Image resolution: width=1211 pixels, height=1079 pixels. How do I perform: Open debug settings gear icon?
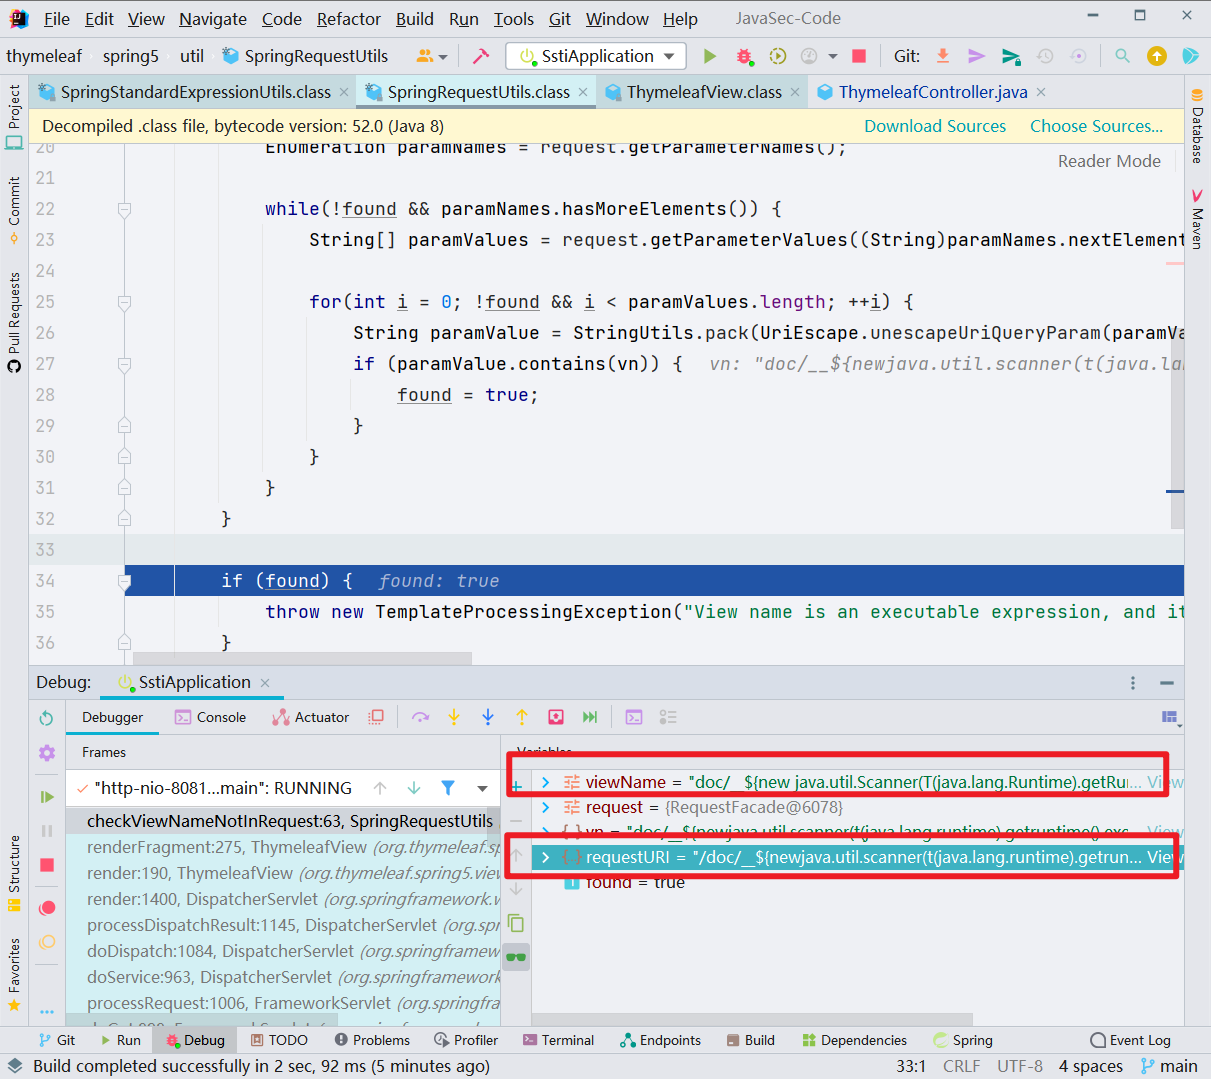[x=46, y=753]
